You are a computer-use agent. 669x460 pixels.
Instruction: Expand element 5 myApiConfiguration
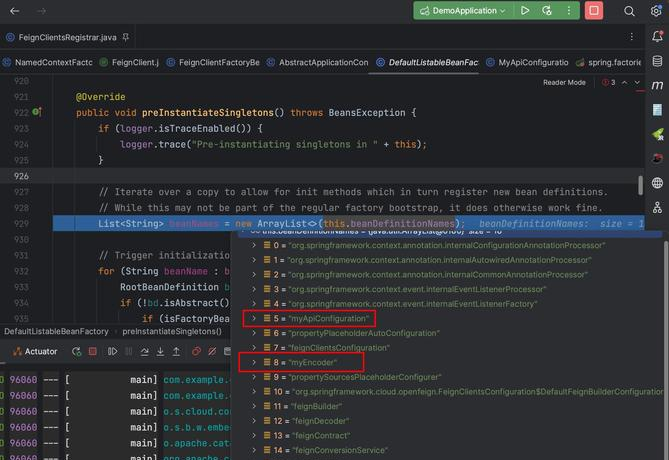tap(254, 318)
